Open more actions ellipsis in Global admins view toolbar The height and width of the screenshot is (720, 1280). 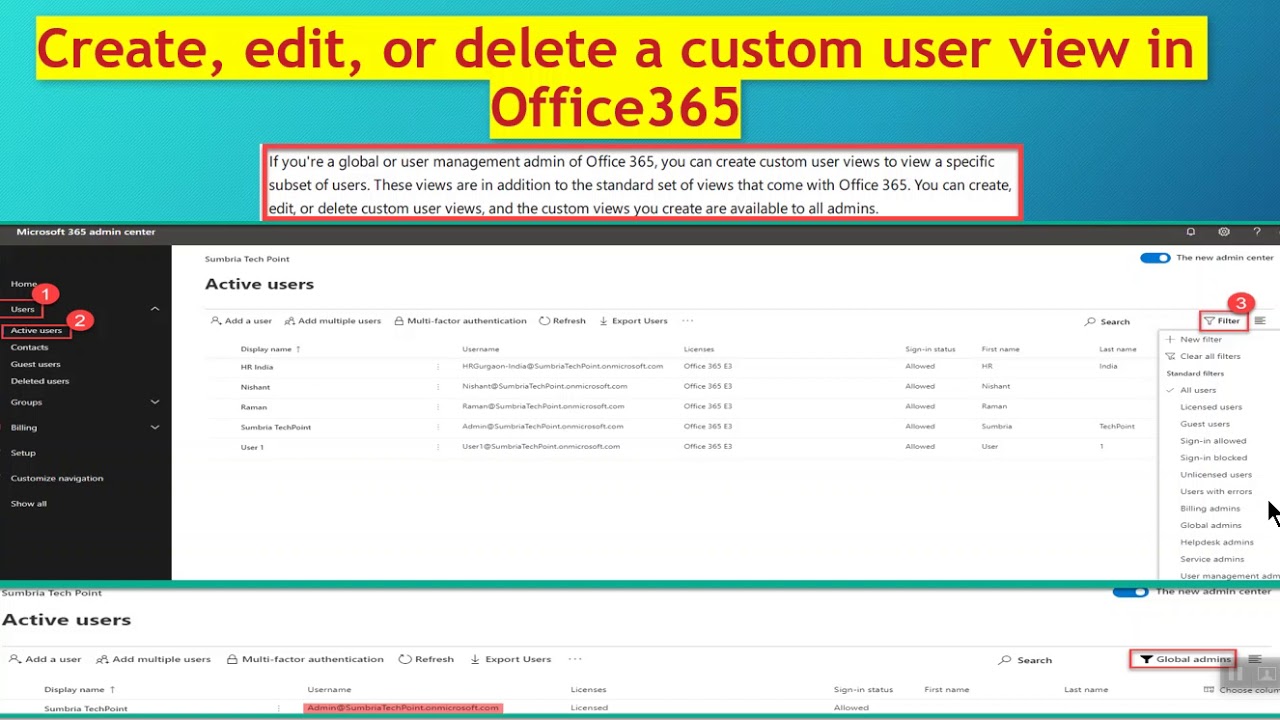[575, 659]
